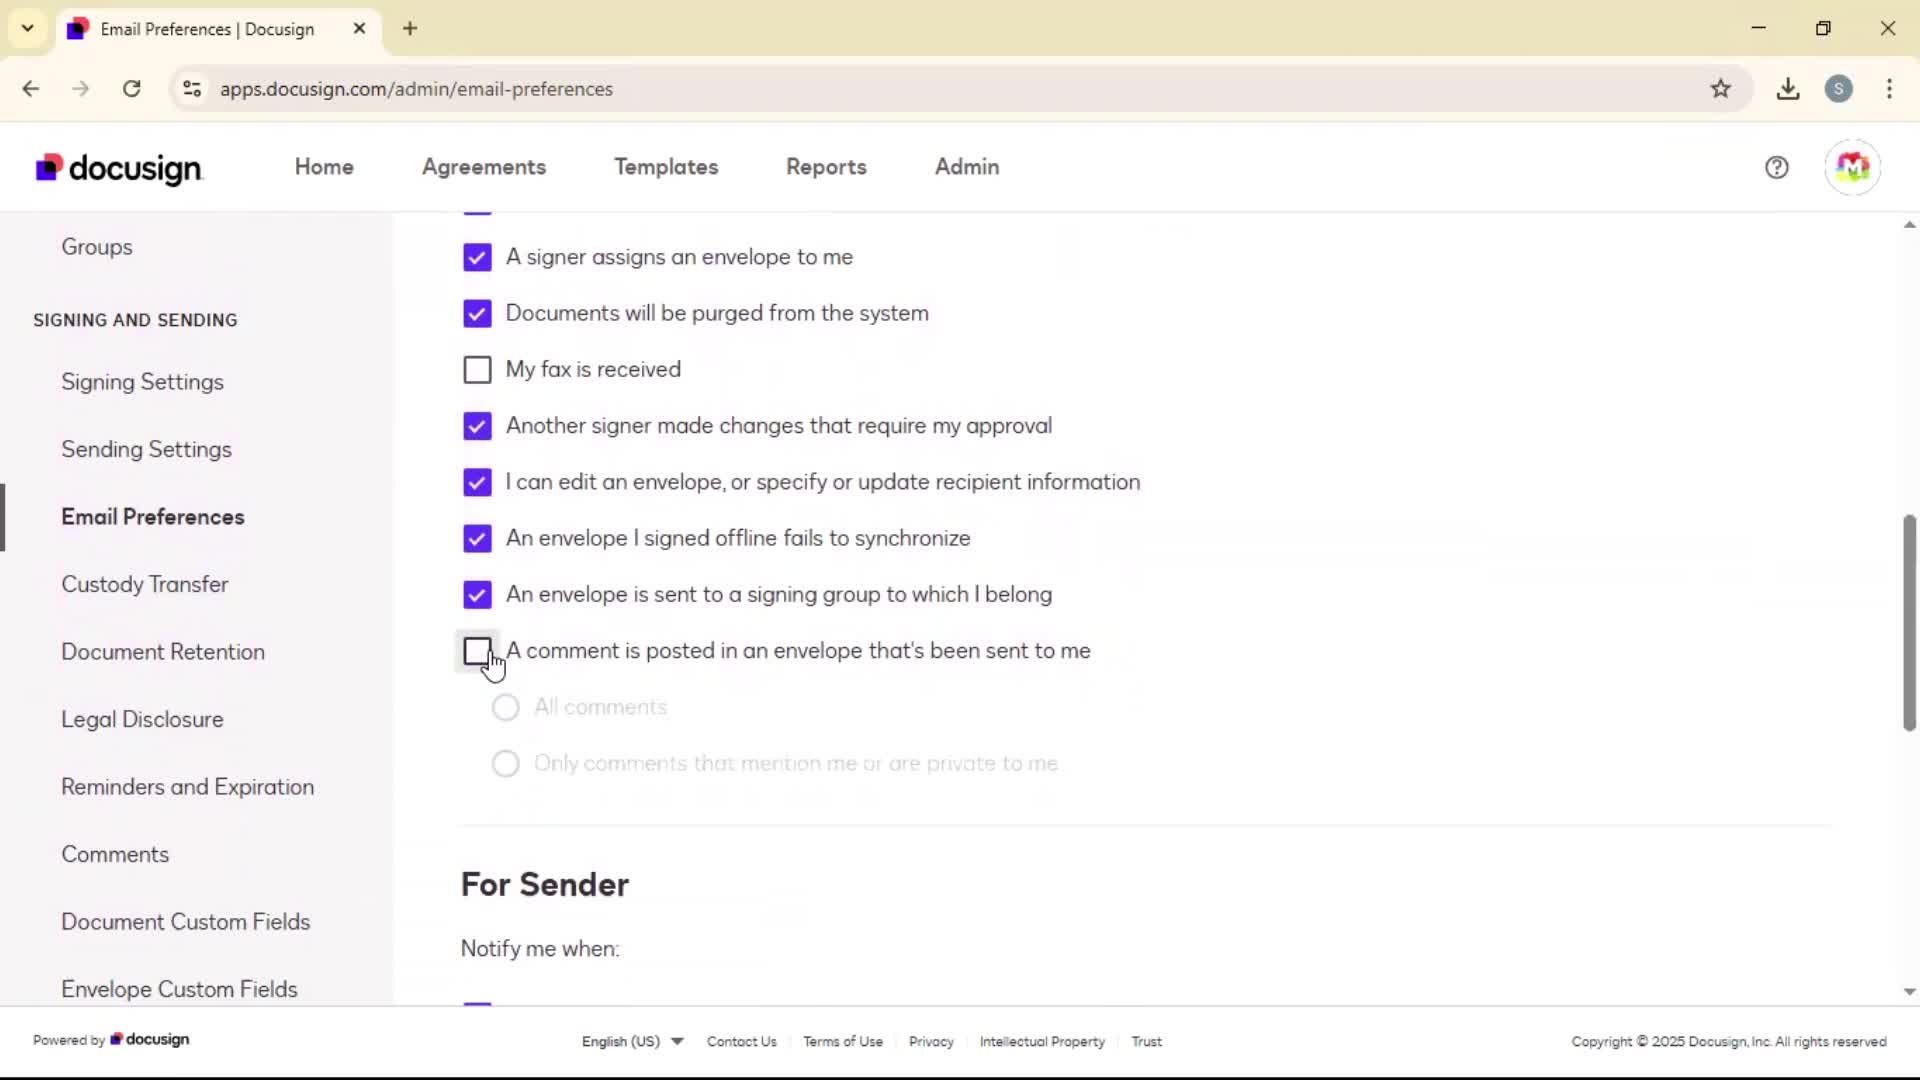This screenshot has height=1080, width=1920.
Task: Click the Contact Us footer link
Action: click(x=742, y=1041)
